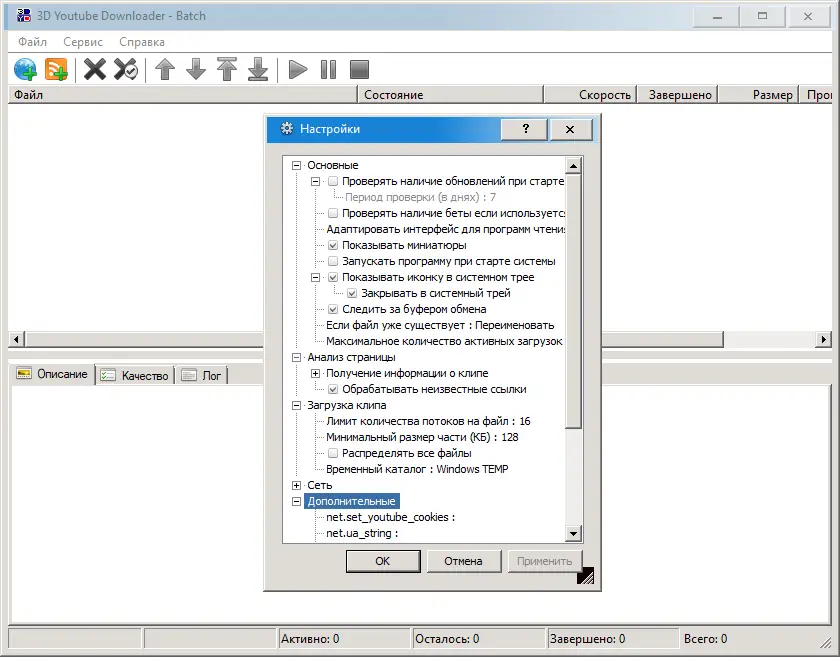This screenshot has width=840, height=657.
Task: Collapse the 'Основные' tree node
Action: tap(296, 166)
